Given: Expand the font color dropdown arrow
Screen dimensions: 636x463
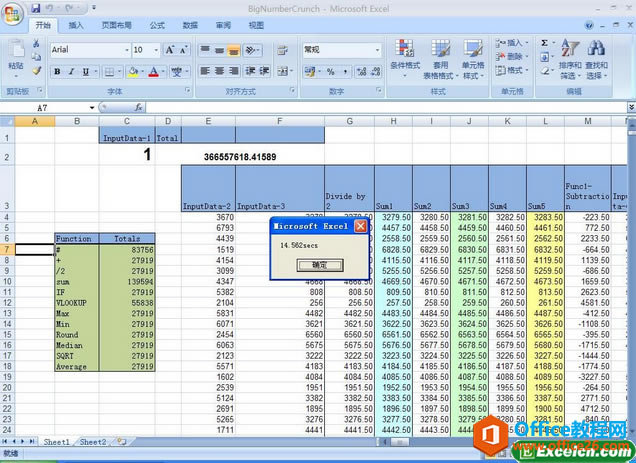Looking at the screenshot, I should click(x=163, y=72).
